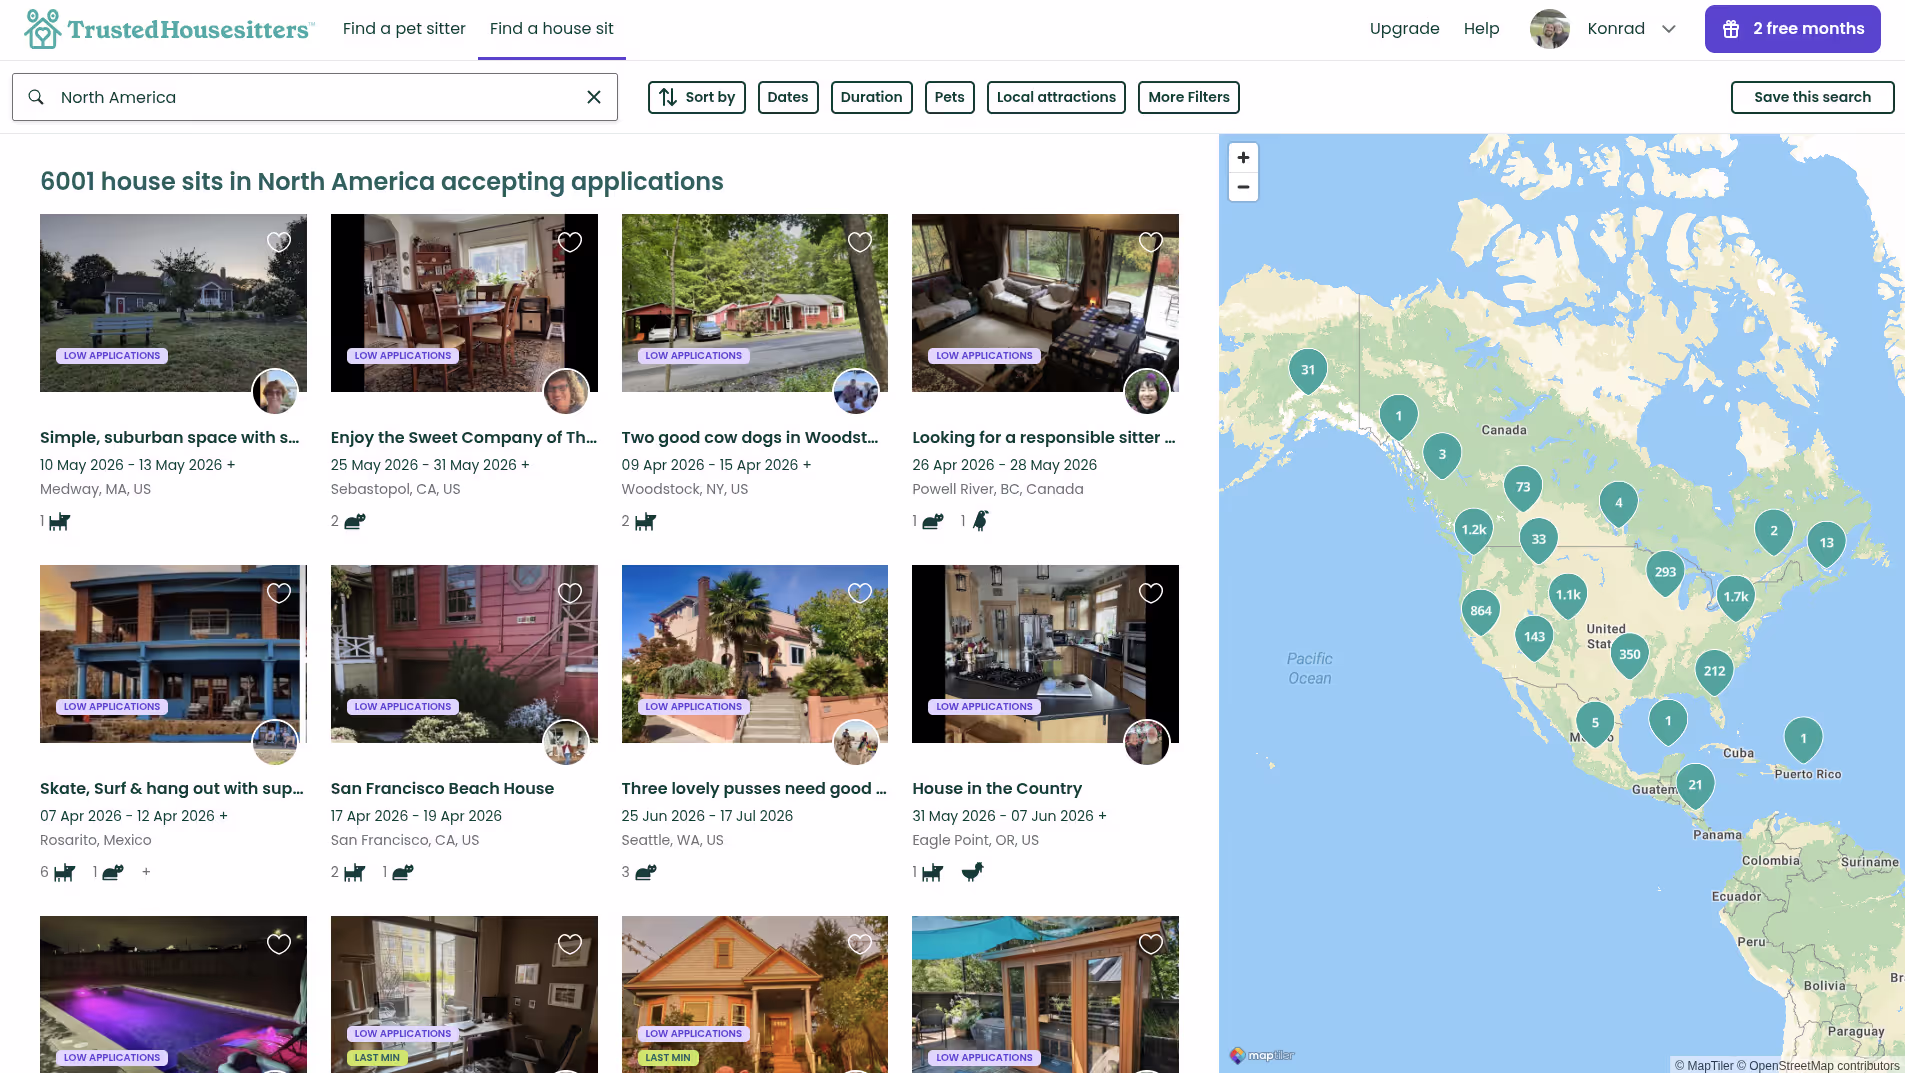Click the map cluster marker 21
This screenshot has width=1905, height=1073.
click(x=1695, y=785)
